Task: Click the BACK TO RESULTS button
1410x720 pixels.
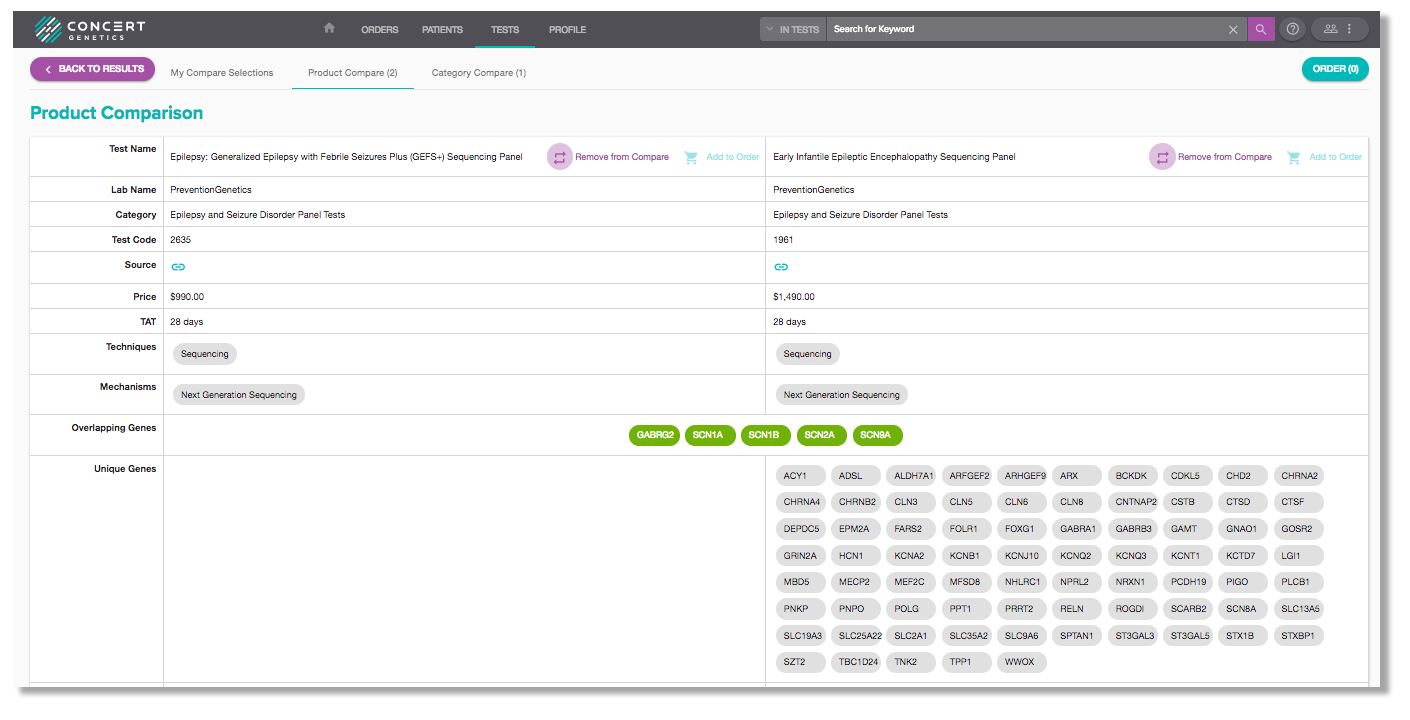Action: click(93, 69)
